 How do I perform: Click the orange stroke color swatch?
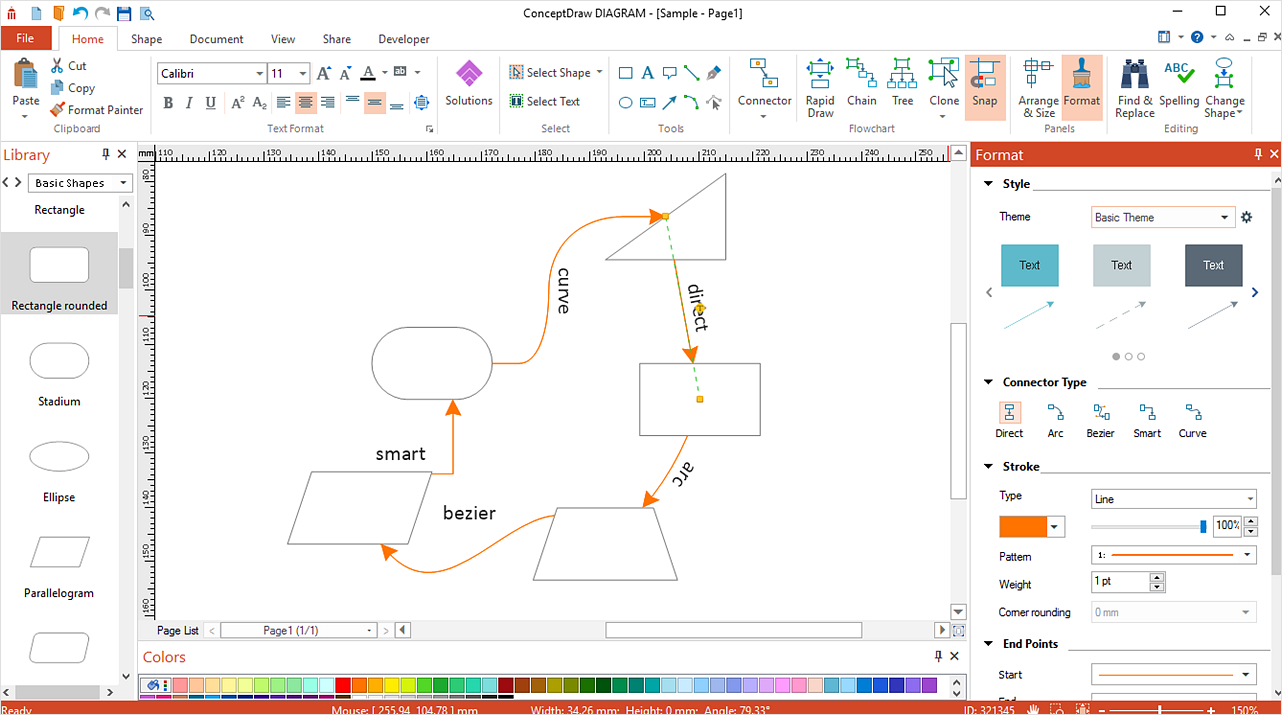[1022, 527]
